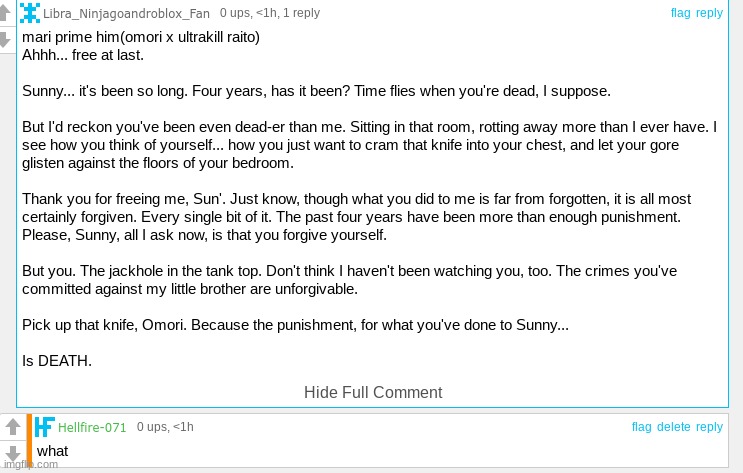Click the "what" reply text
This screenshot has height=473, width=743.
(52, 451)
